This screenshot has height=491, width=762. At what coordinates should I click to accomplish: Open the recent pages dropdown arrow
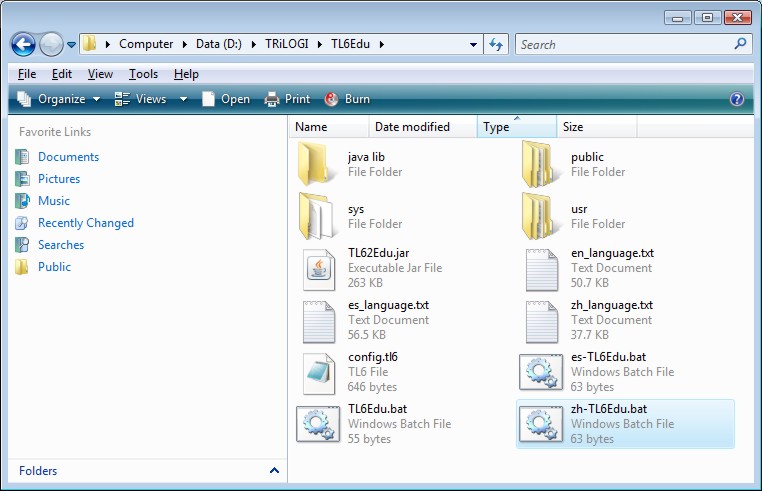click(x=71, y=45)
